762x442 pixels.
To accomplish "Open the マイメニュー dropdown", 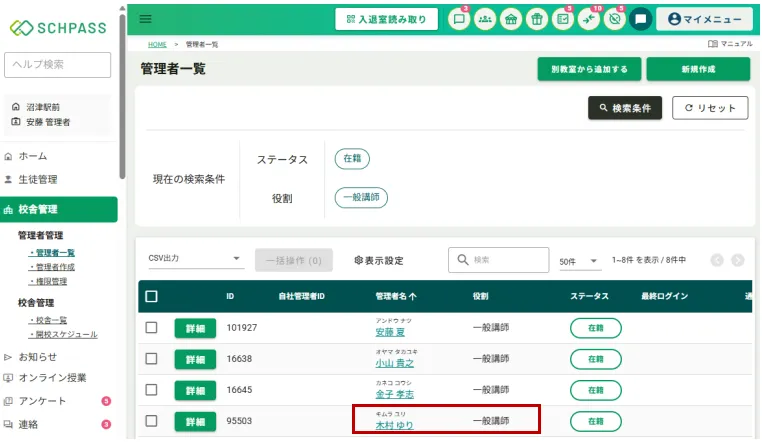I will pos(704,19).
